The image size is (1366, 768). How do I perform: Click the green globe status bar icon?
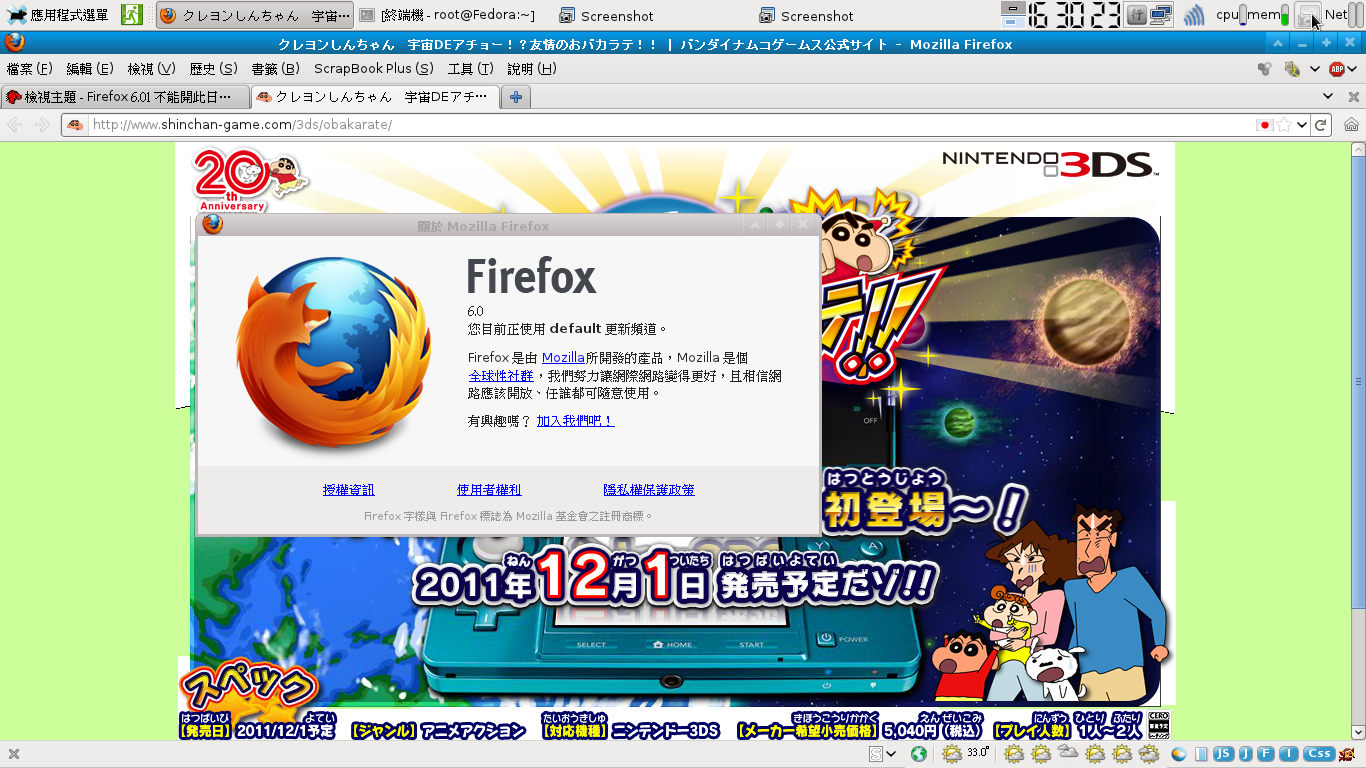click(x=918, y=754)
